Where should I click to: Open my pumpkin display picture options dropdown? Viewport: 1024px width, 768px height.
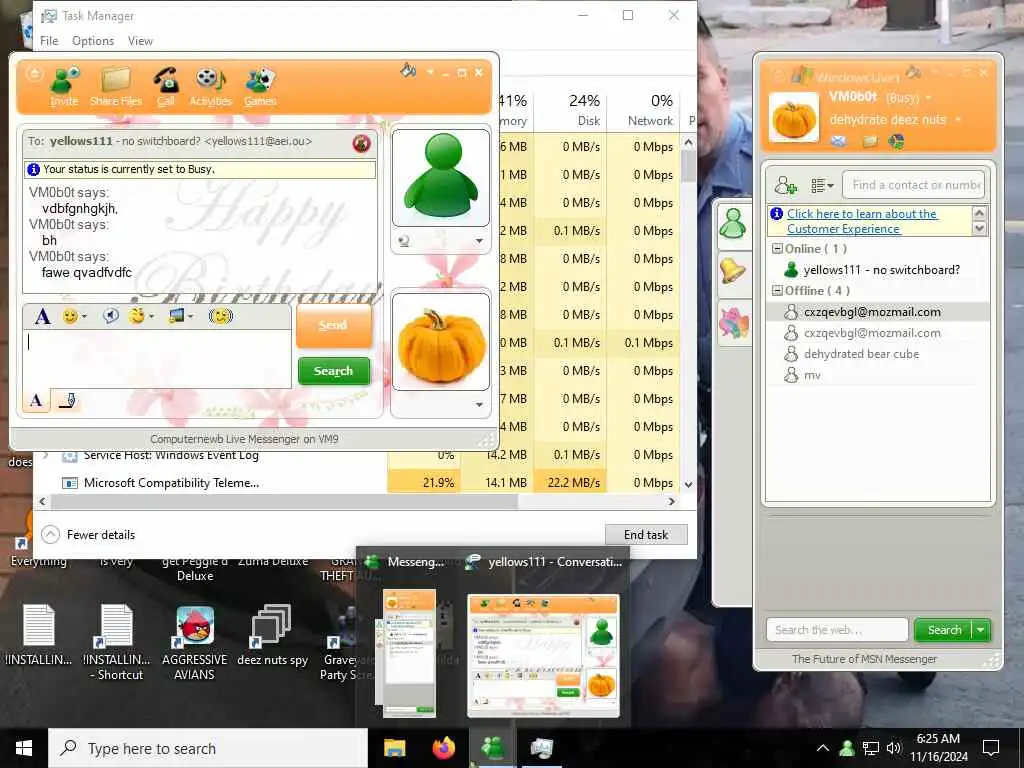pyautogui.click(x=479, y=405)
